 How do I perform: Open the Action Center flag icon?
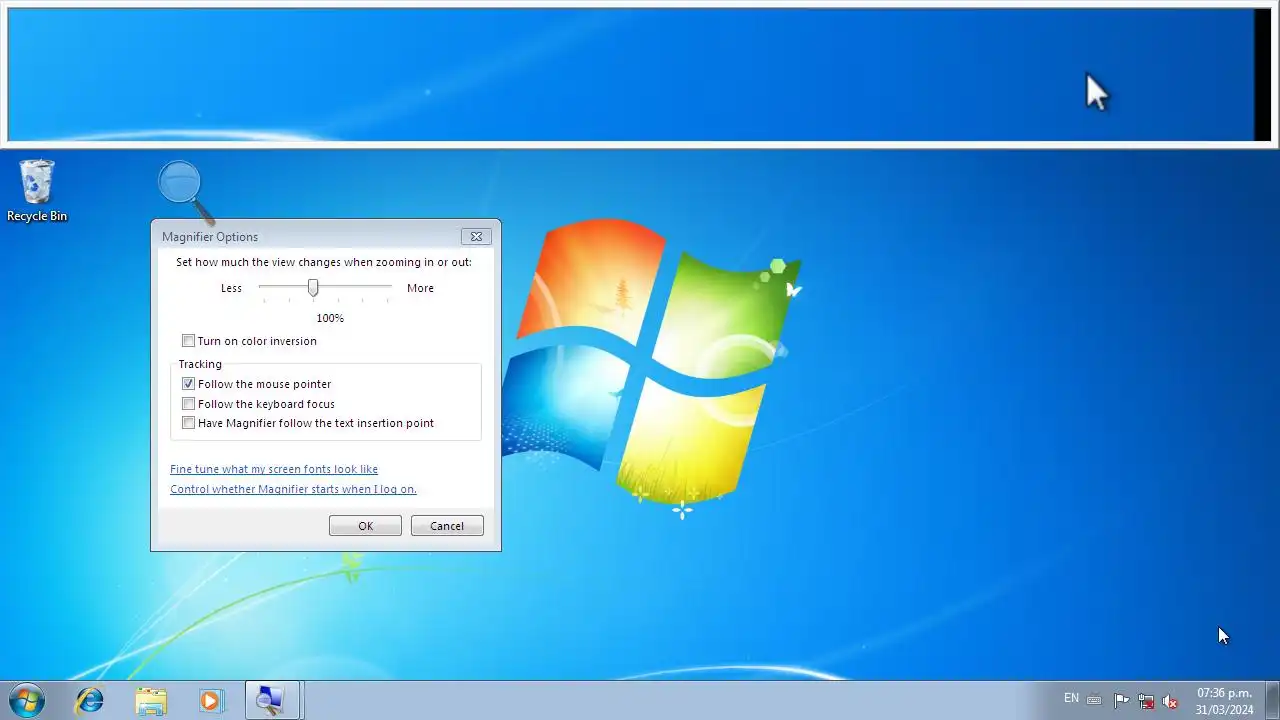1121,701
